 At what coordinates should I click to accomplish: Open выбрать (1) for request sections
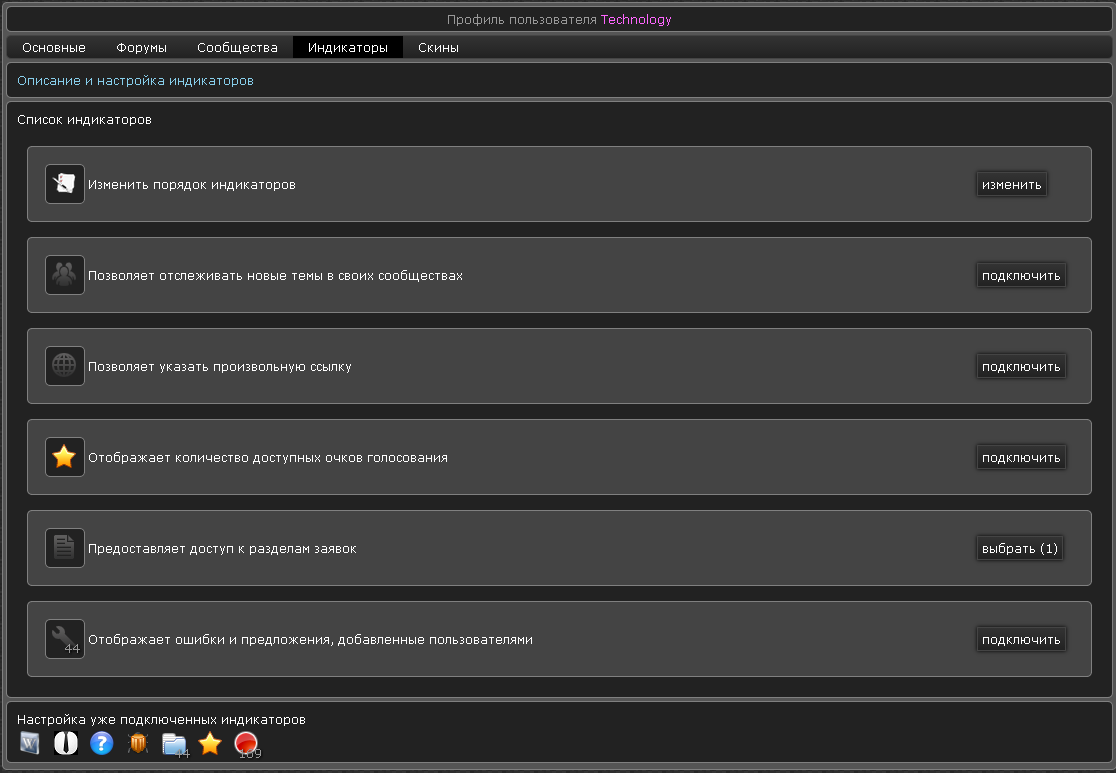click(x=1019, y=548)
